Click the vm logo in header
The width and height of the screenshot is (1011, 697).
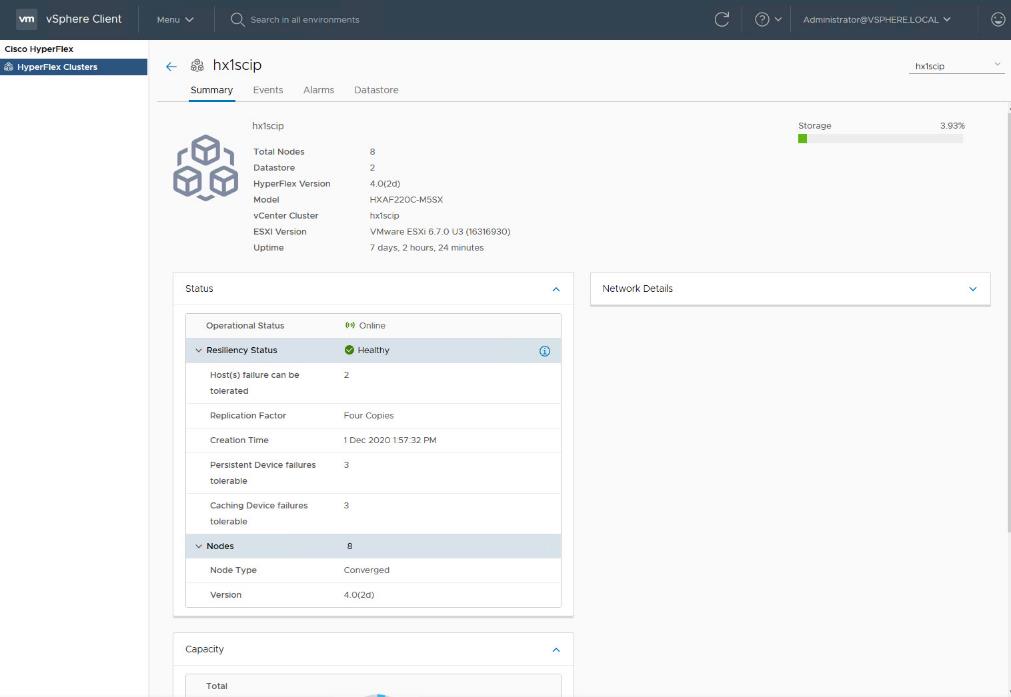tap(26, 19)
